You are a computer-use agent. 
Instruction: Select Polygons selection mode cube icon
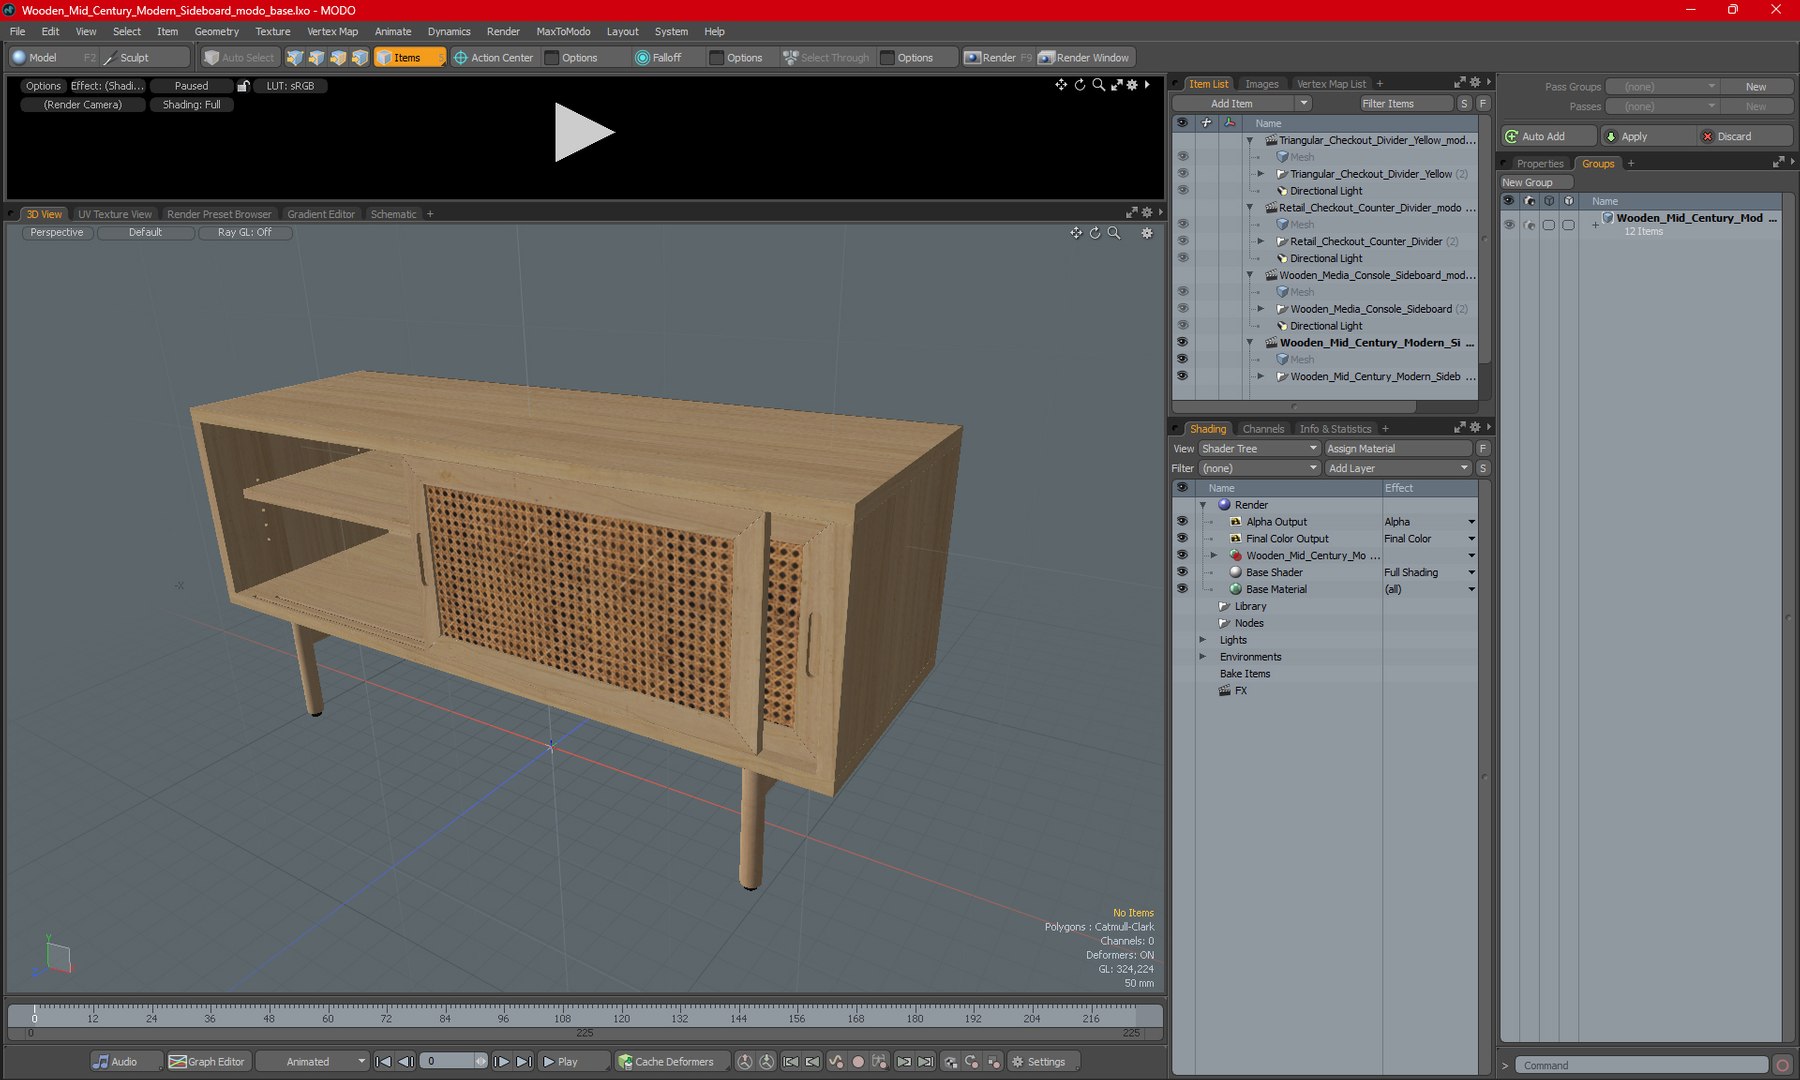click(338, 58)
